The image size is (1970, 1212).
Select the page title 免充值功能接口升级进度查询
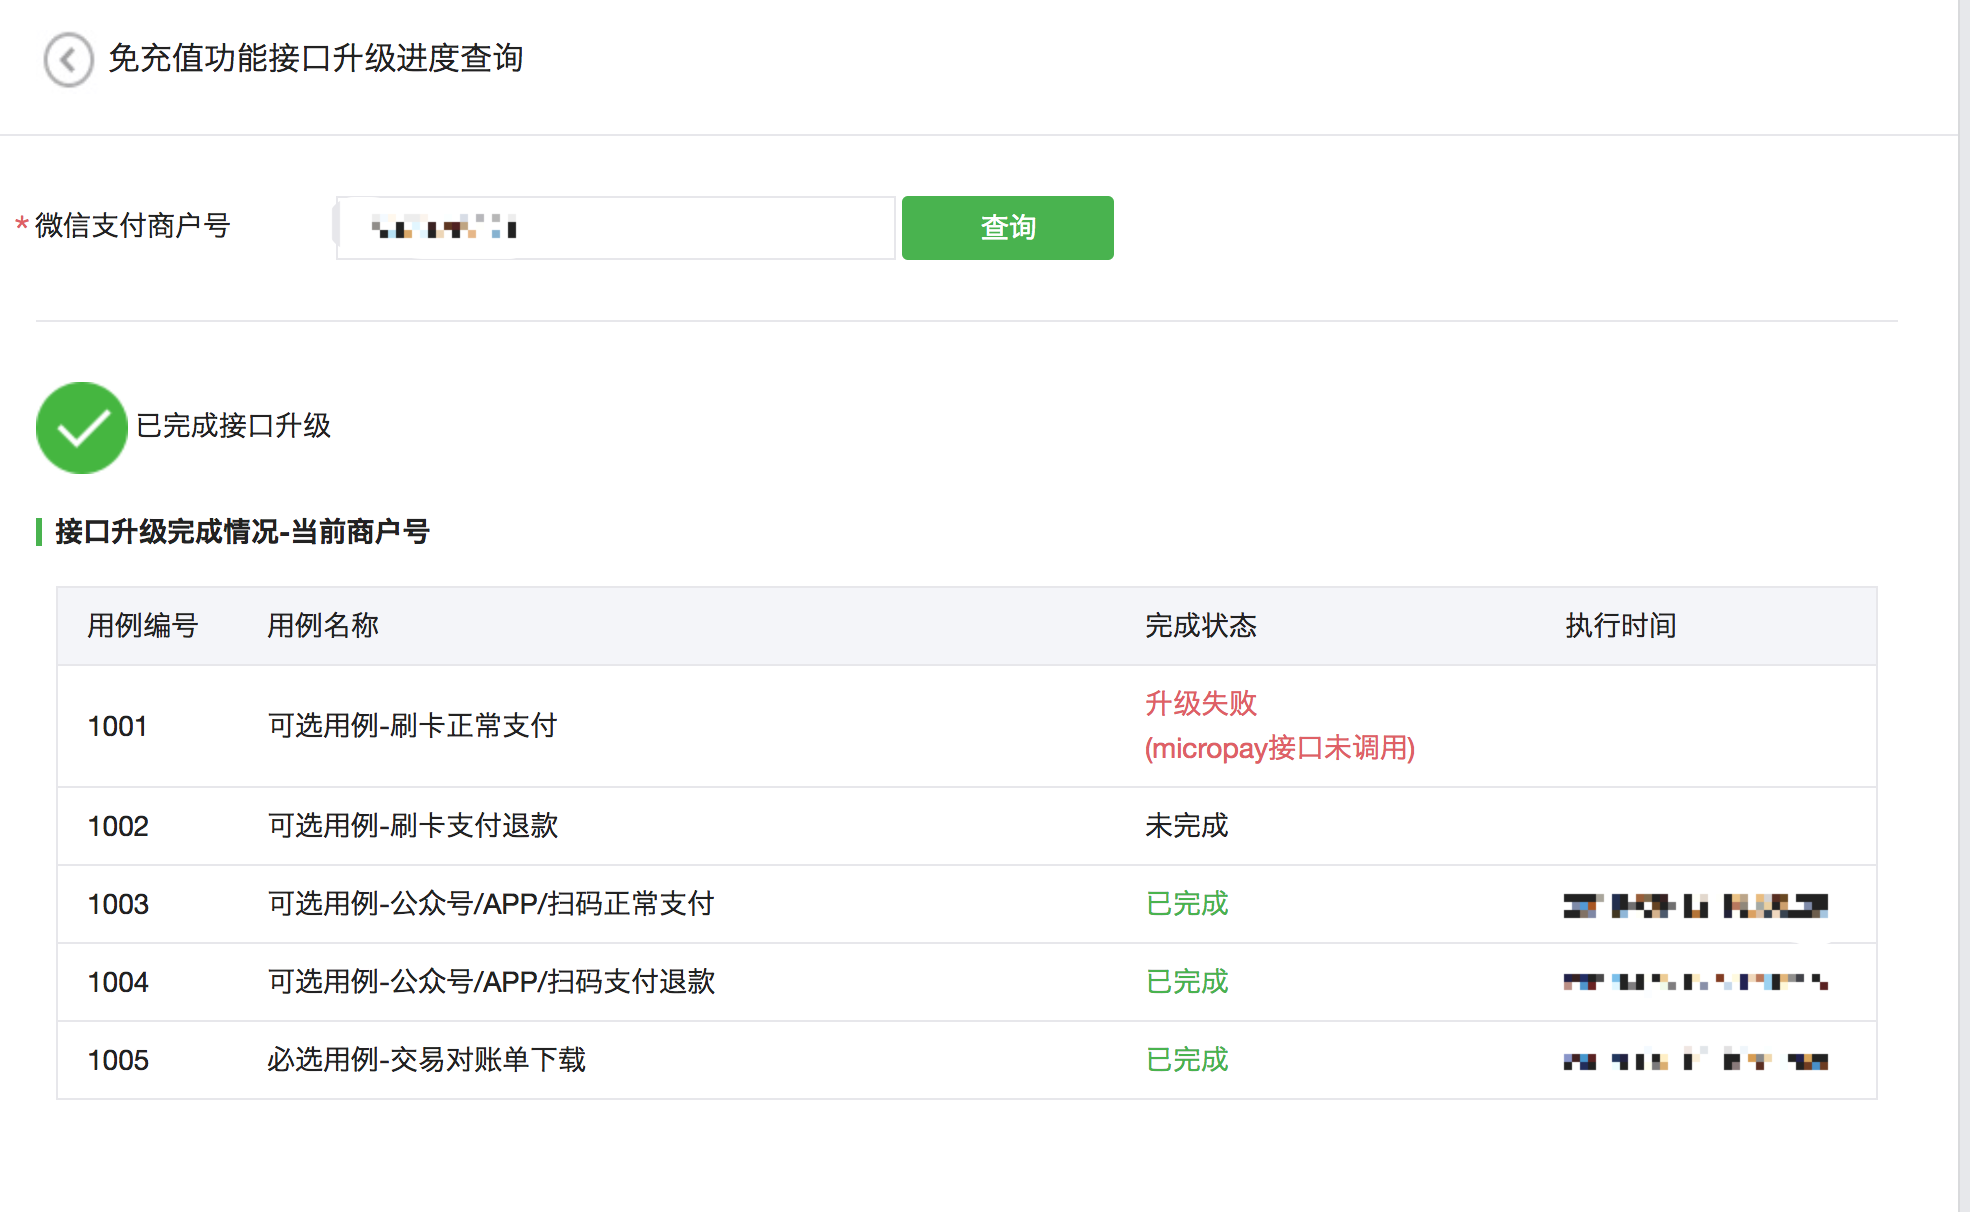pyautogui.click(x=316, y=58)
